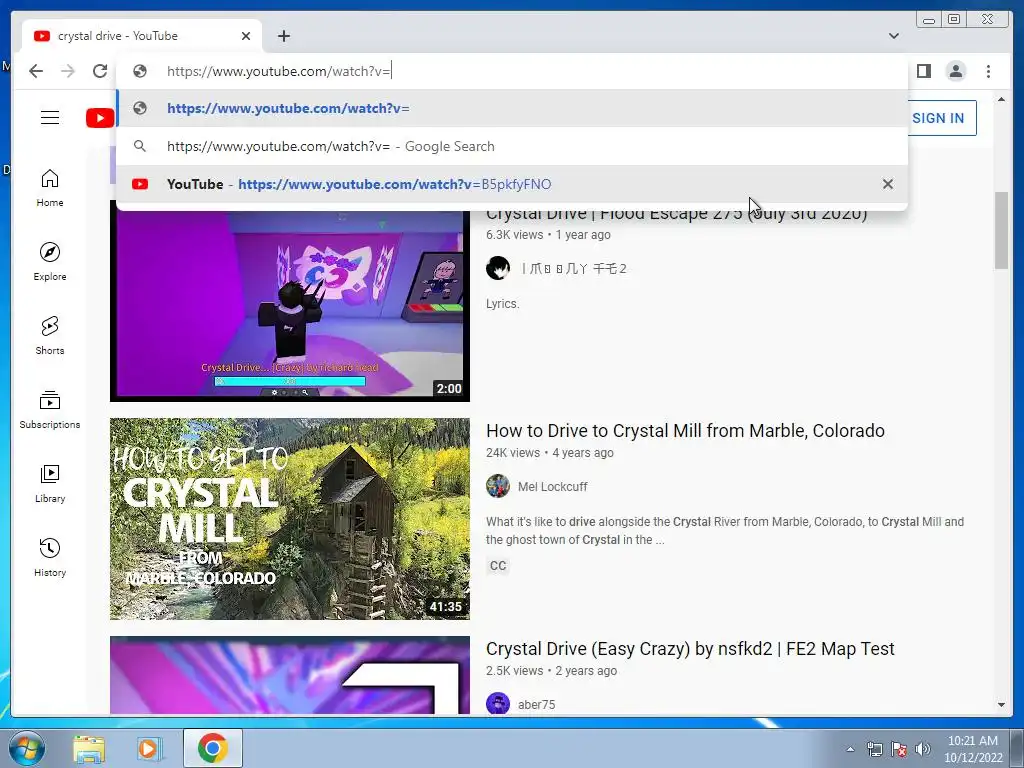
Task: Open the volume speaker tray icon
Action: 923,749
